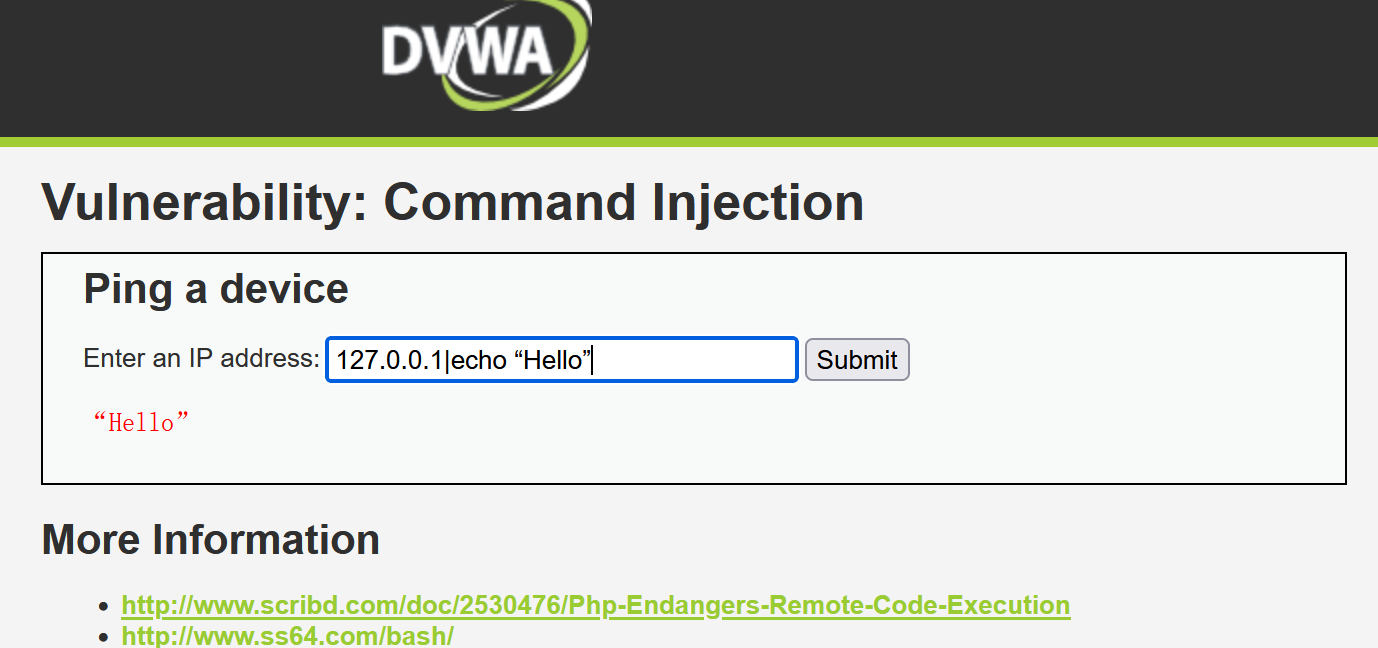Place cursor on "127.0.0.1" in the input
The width and height of the screenshot is (1378, 648).
click(390, 360)
